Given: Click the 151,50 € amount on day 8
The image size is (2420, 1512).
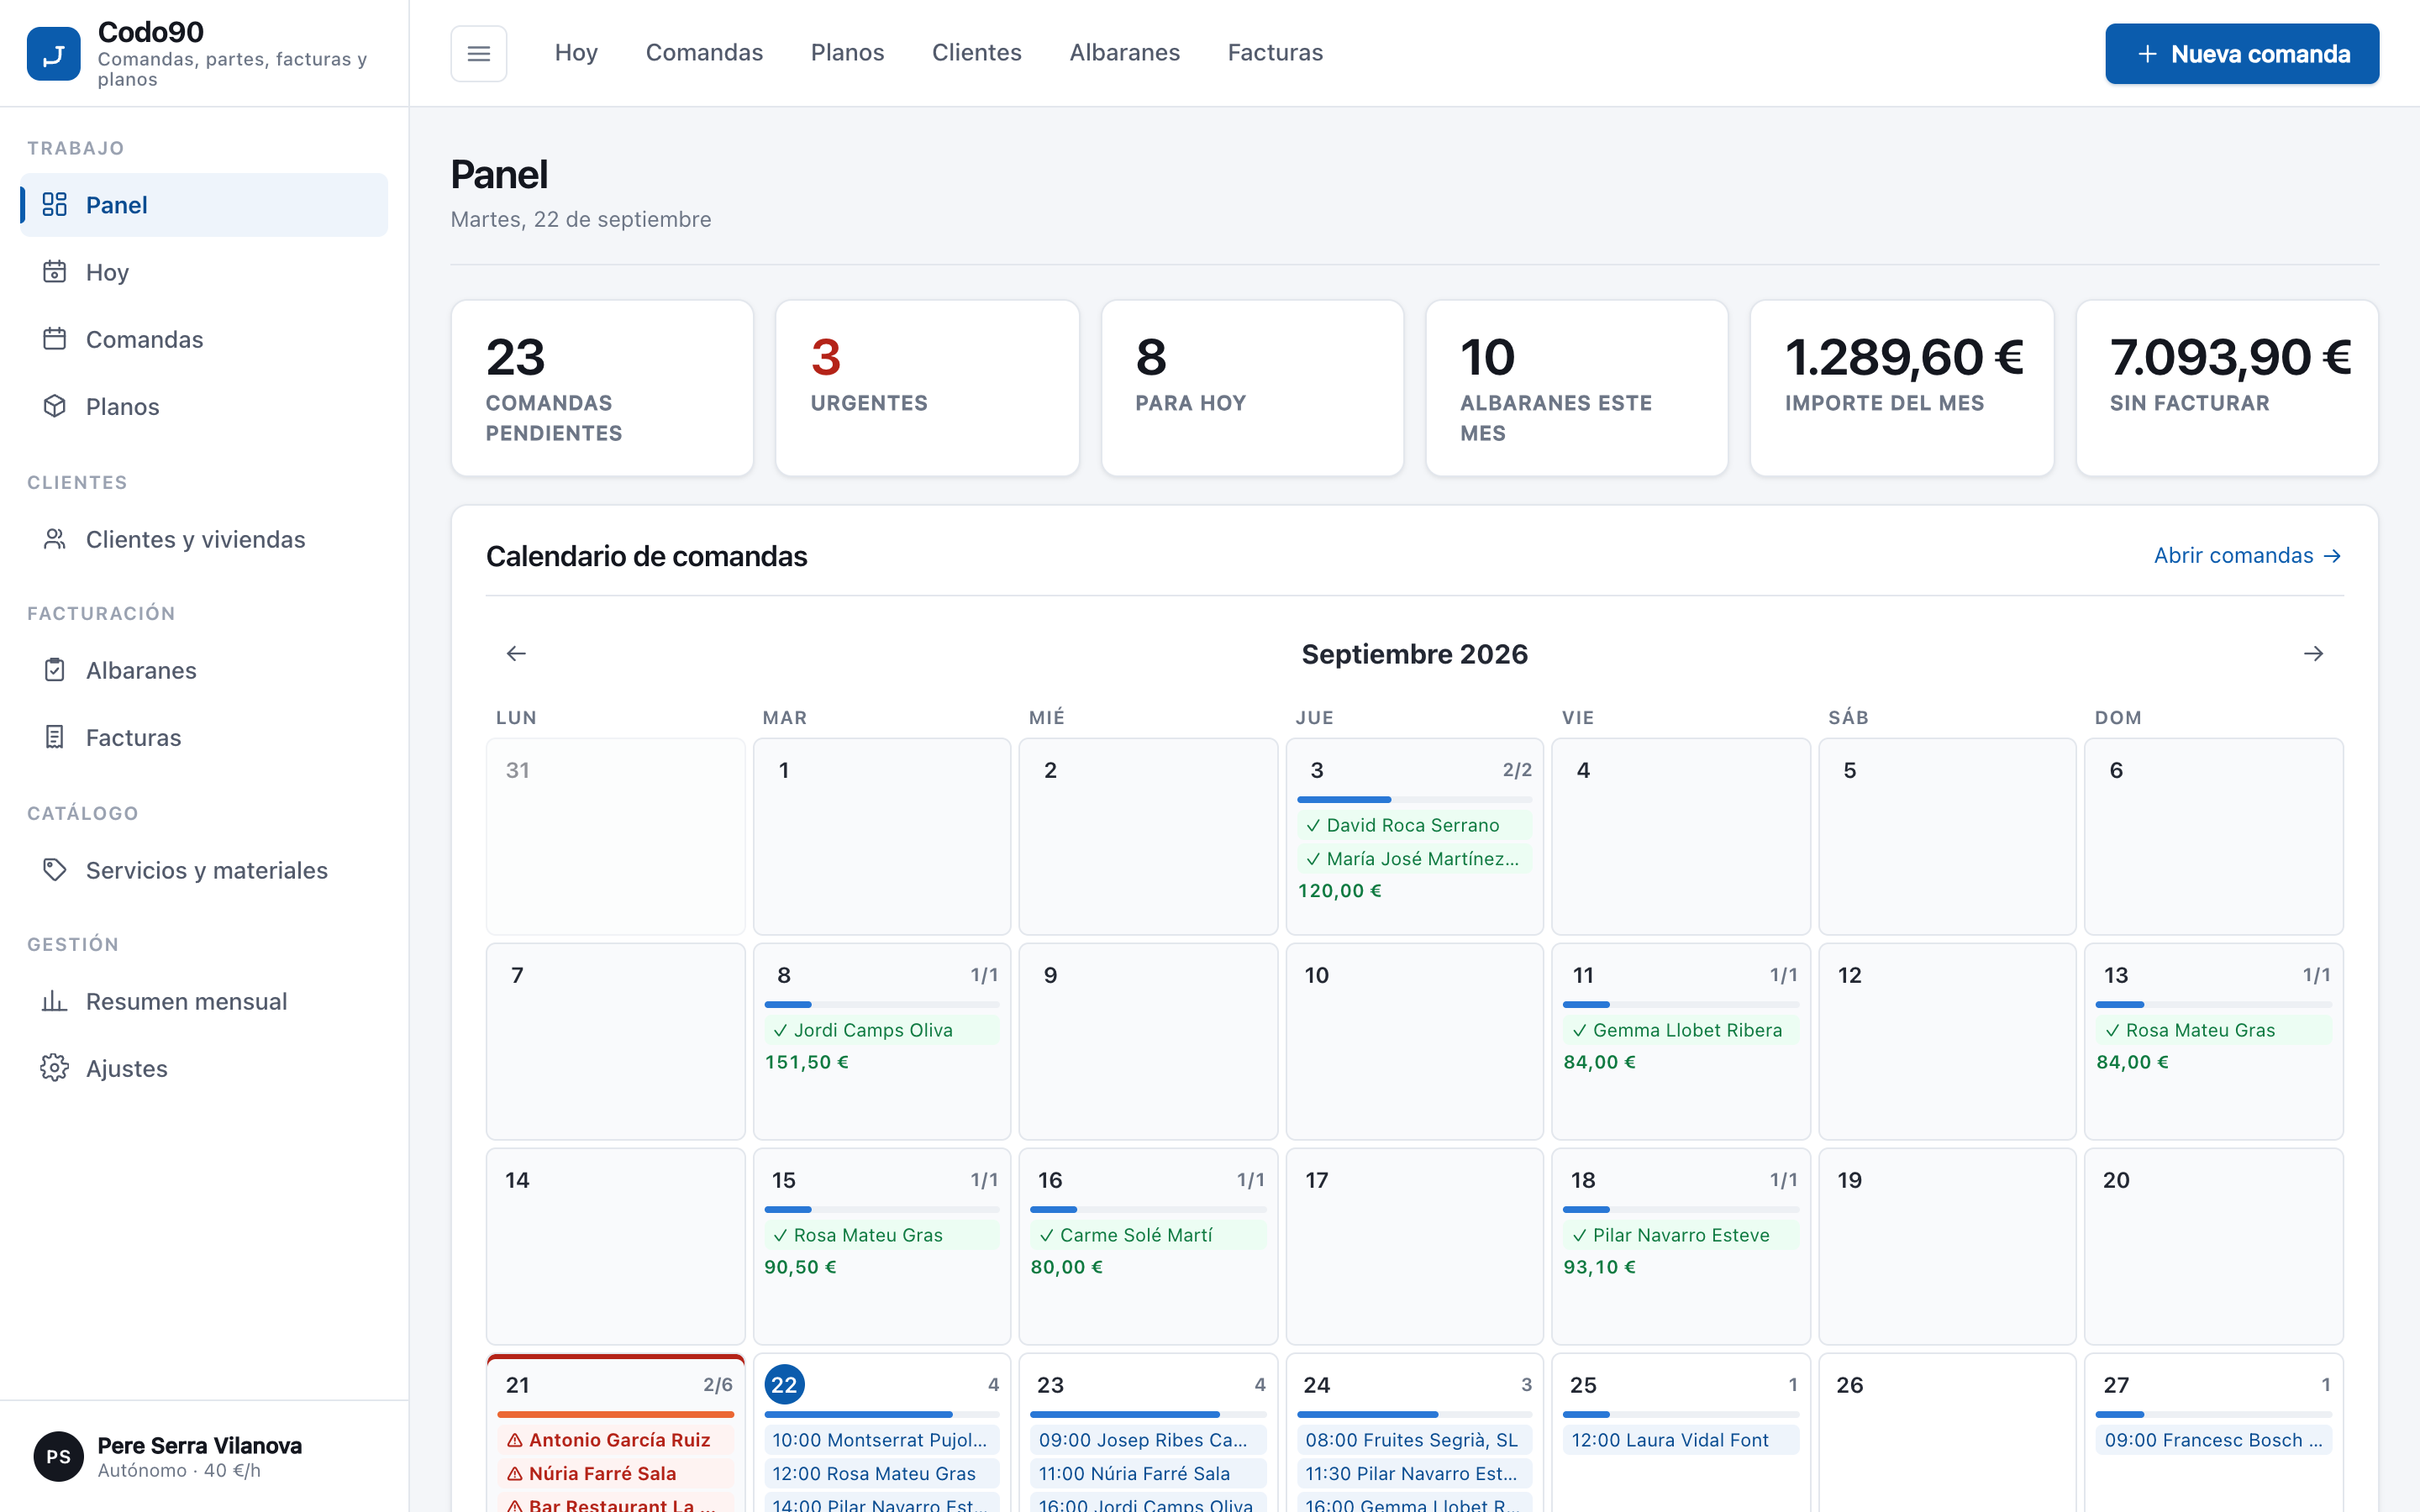Looking at the screenshot, I should coord(806,1062).
